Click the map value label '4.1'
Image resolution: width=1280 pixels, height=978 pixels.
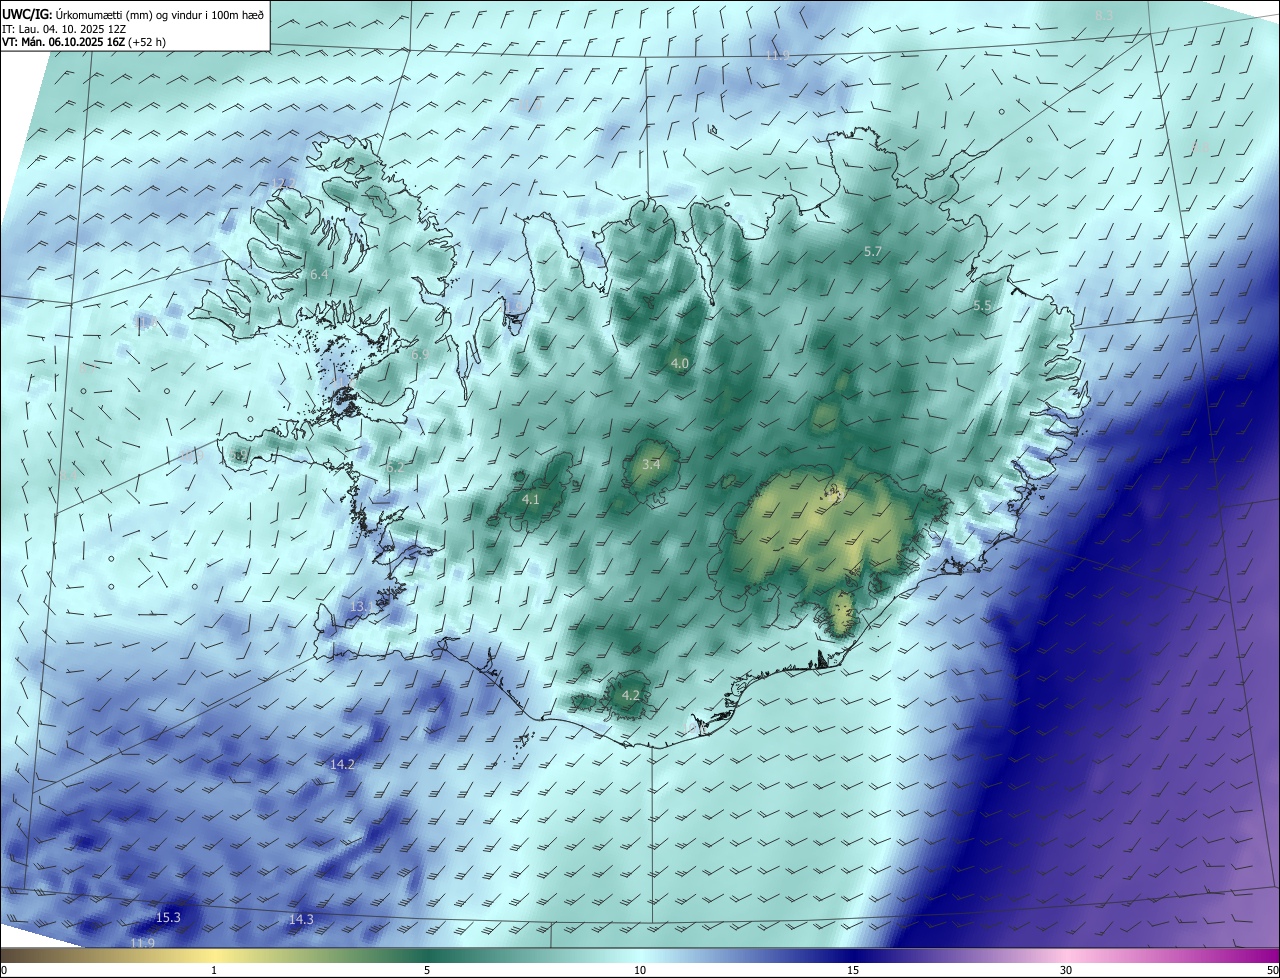(531, 500)
